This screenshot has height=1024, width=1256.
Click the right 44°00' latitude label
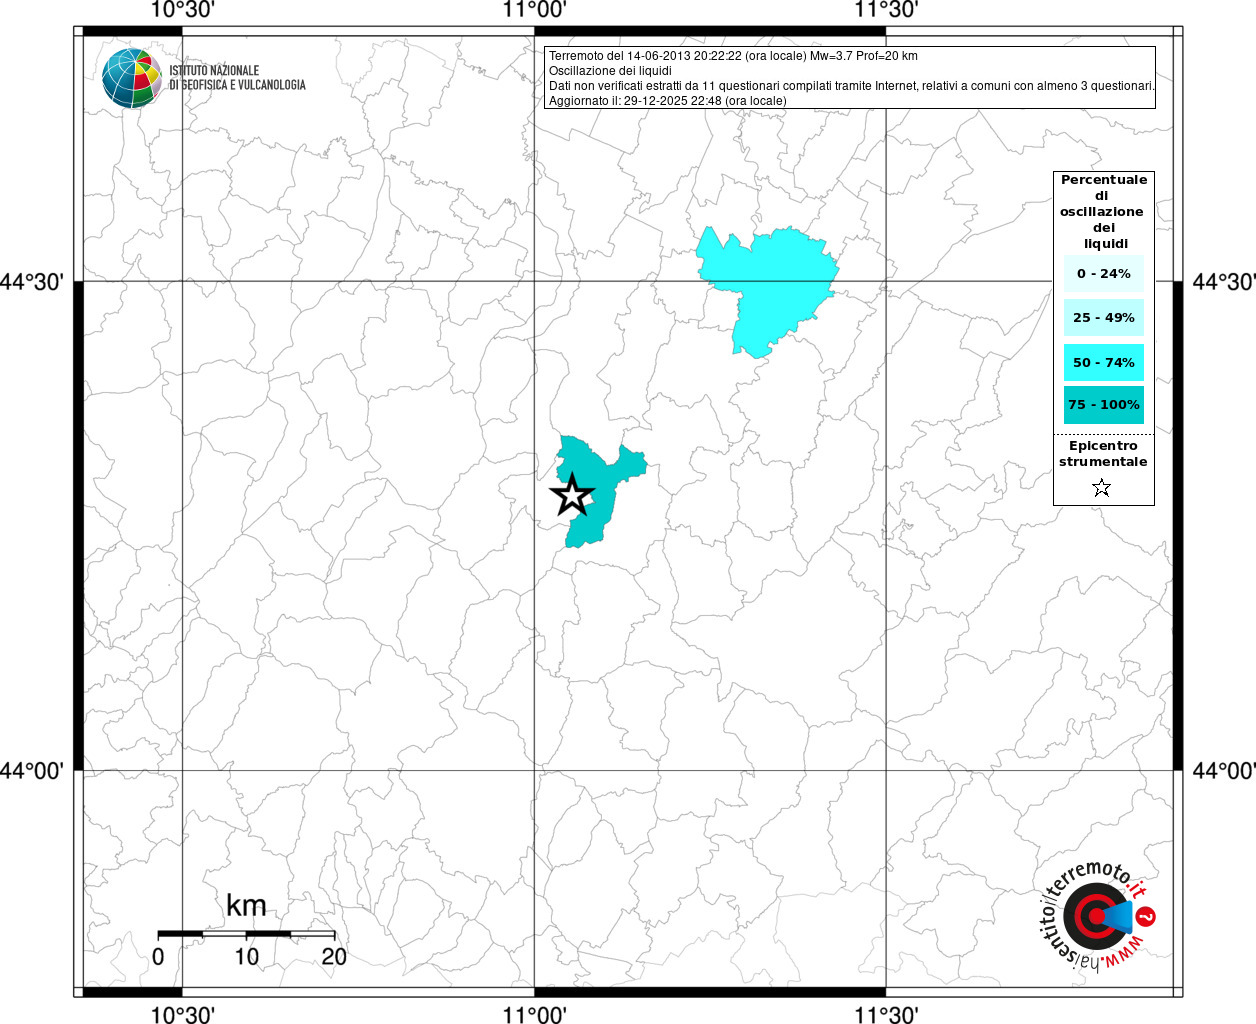click(1223, 771)
